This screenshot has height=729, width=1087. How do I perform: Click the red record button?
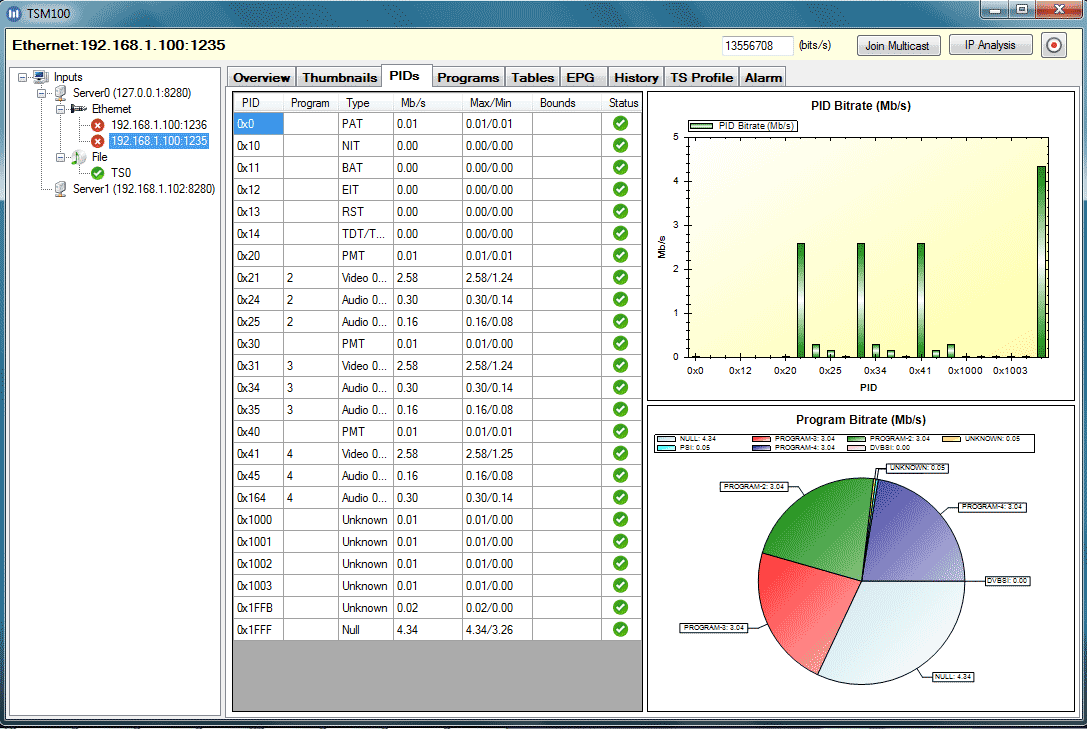coord(1053,45)
